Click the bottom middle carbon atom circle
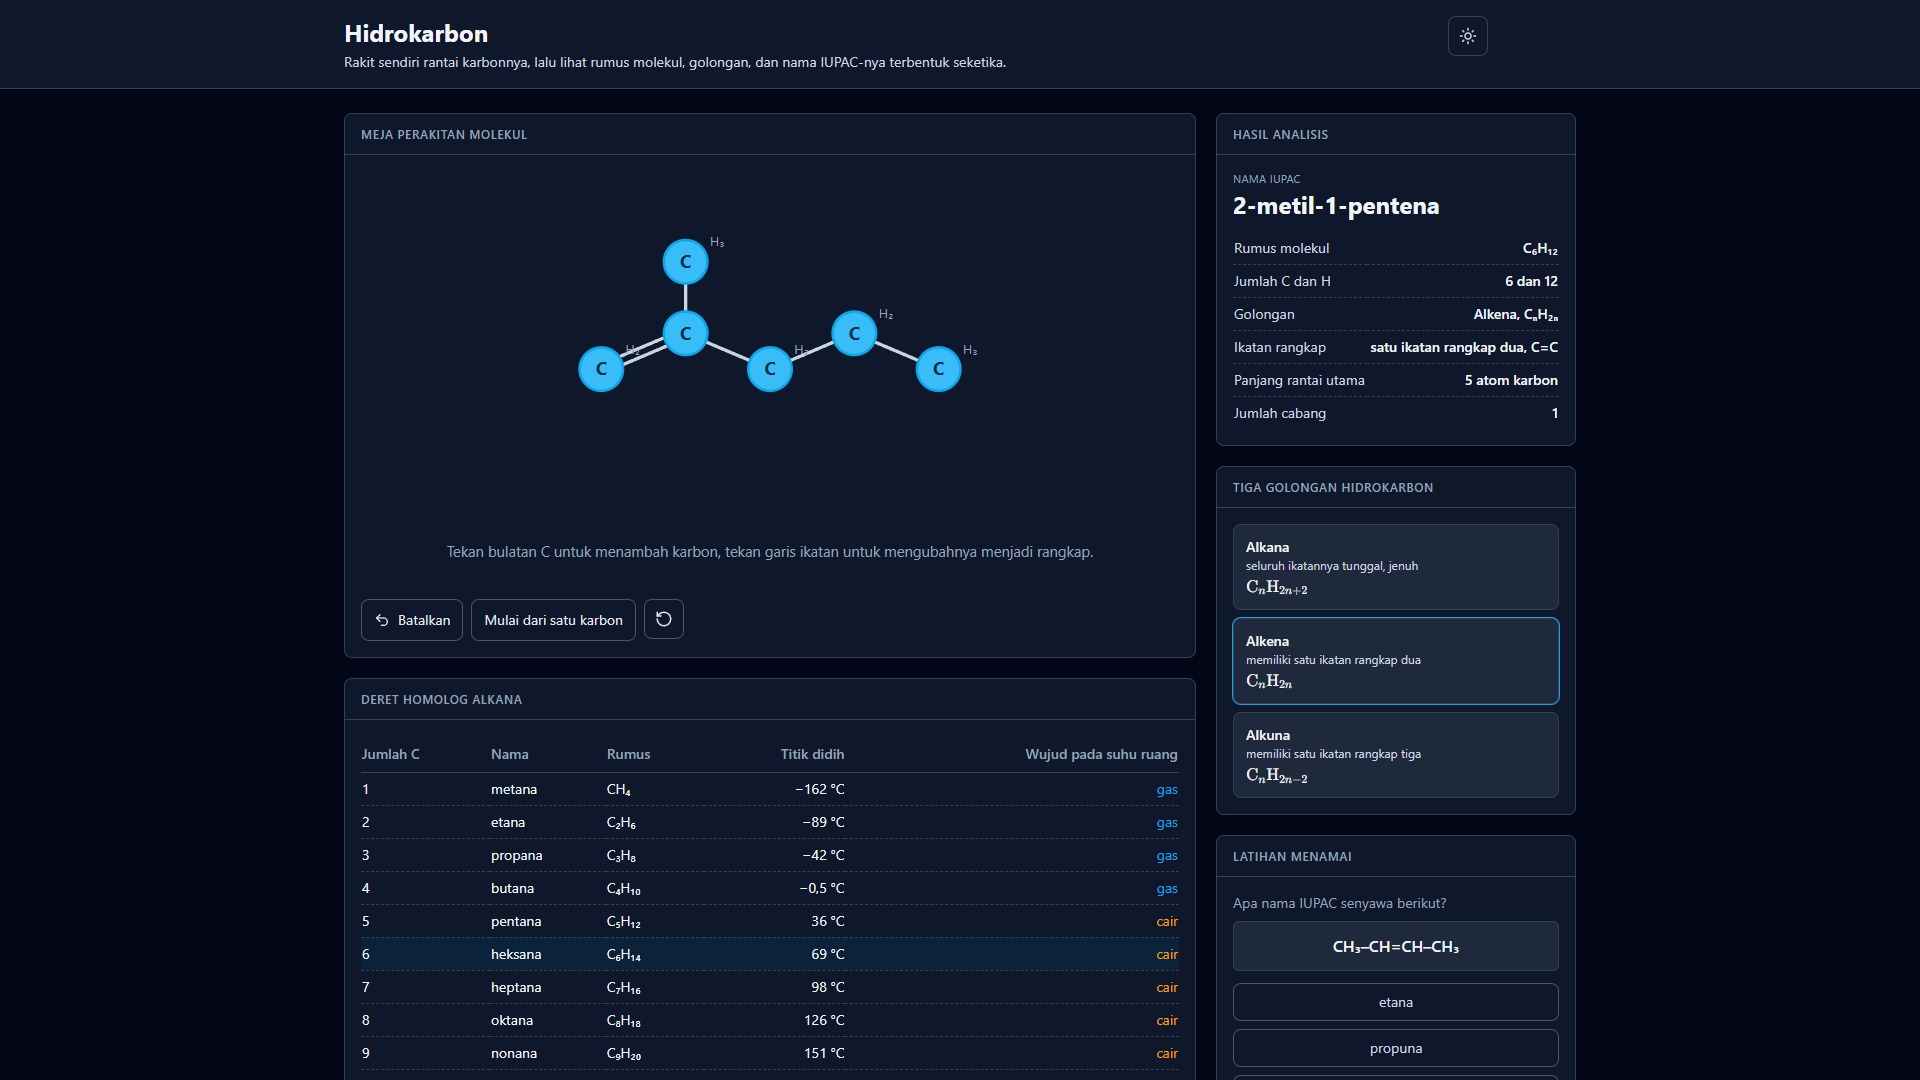This screenshot has width=1920, height=1080. click(769, 369)
